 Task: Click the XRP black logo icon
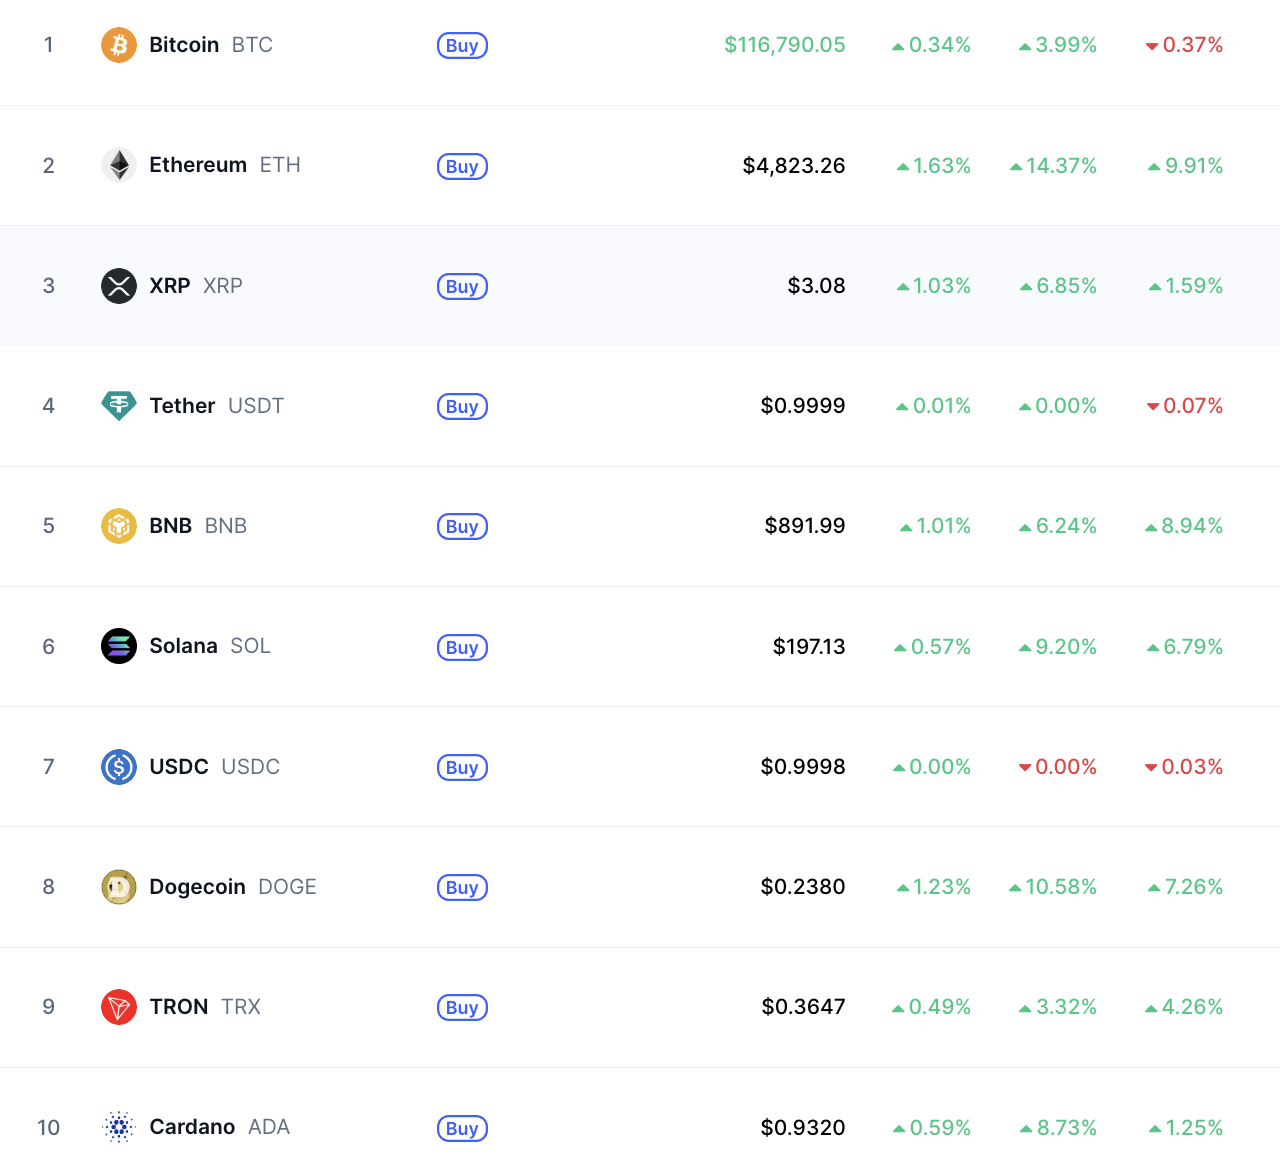pos(119,286)
